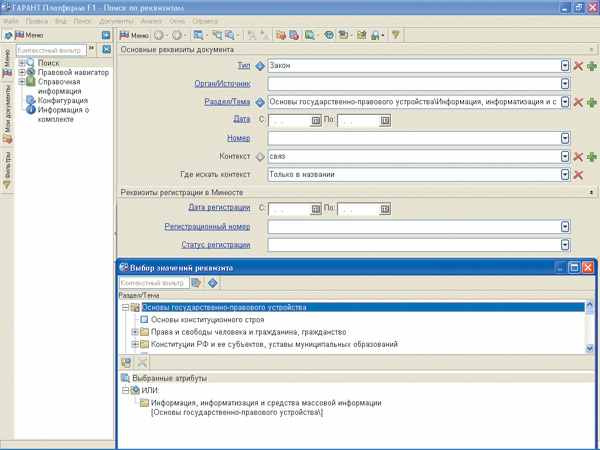Focus the left panel Контекстный фильтр field
The width and height of the screenshot is (600, 450).
coord(51,50)
